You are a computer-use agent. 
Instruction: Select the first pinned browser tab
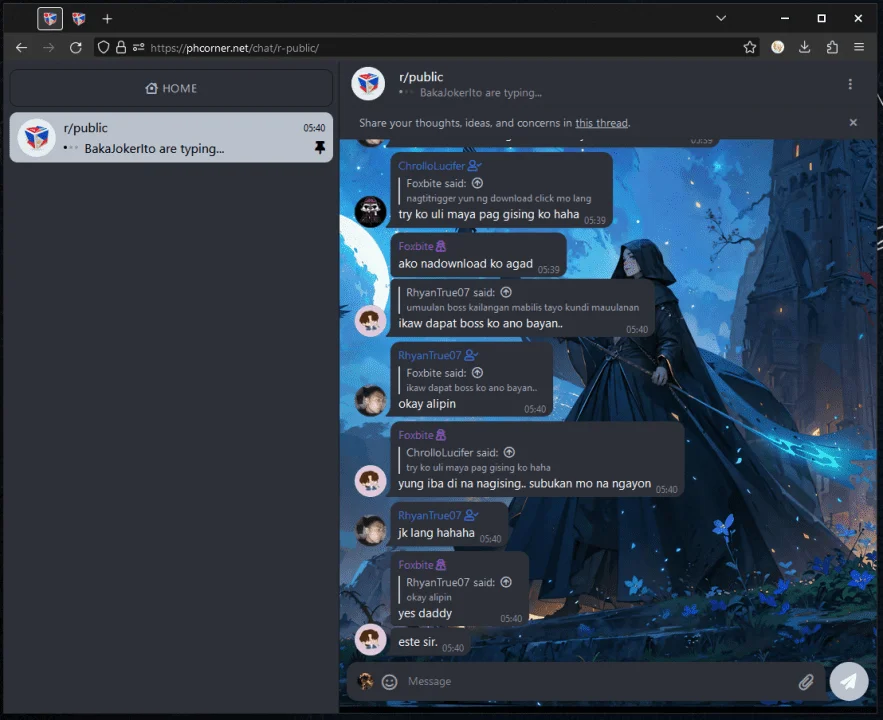click(x=50, y=19)
